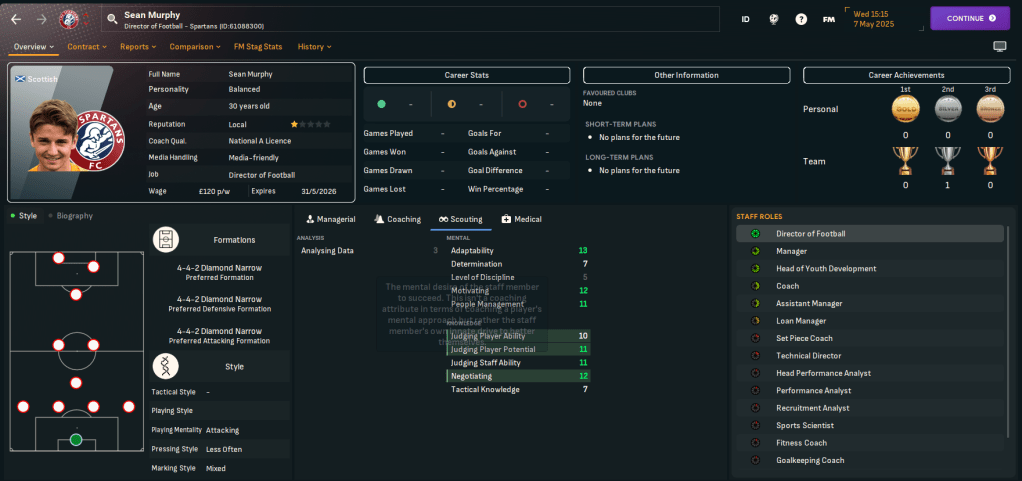1022x481 pixels.
Task: Click the FM menu icon
Action: pos(828,19)
